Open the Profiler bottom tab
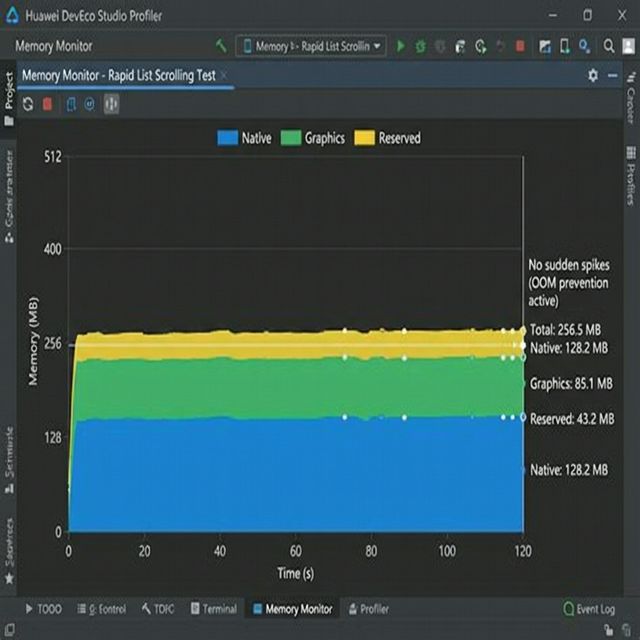Viewport: 640px width, 640px height. click(369, 609)
